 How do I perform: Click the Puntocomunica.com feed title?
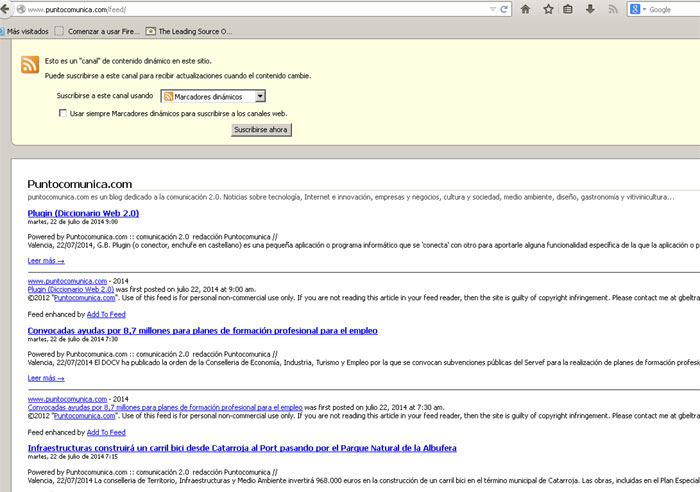coord(80,184)
